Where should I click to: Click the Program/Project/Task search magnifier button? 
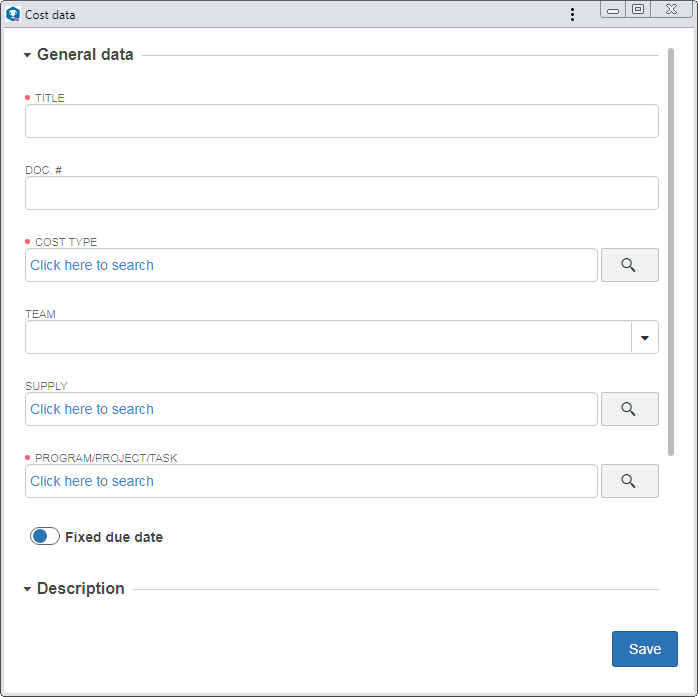629,481
